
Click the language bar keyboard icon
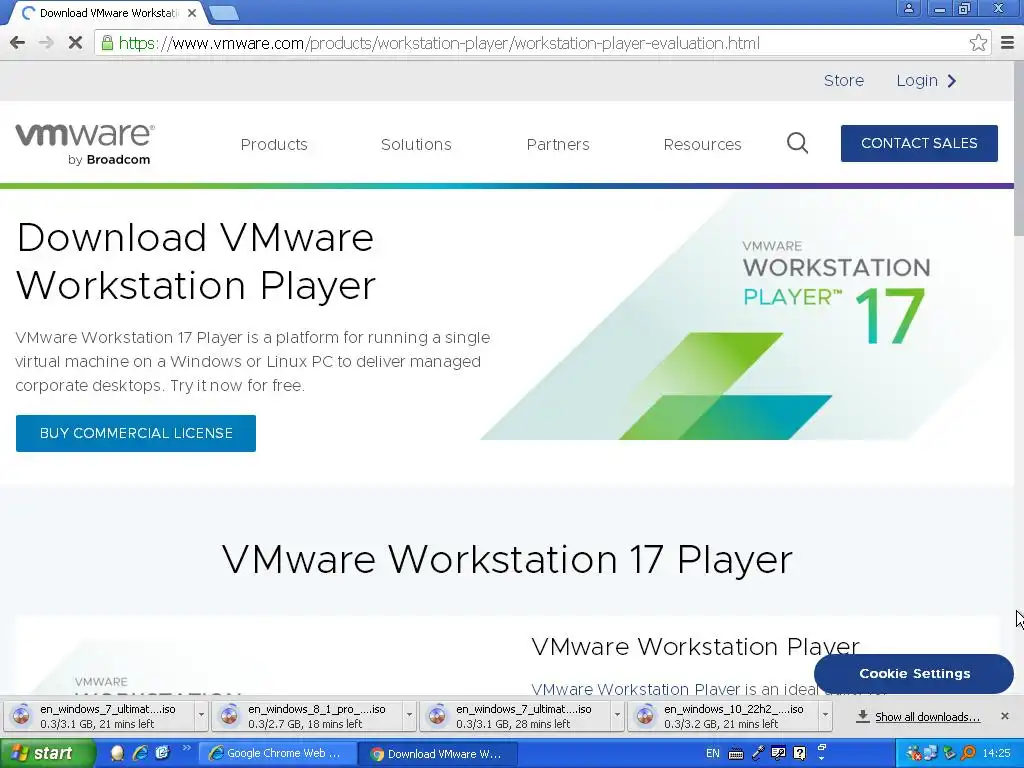(x=735, y=754)
